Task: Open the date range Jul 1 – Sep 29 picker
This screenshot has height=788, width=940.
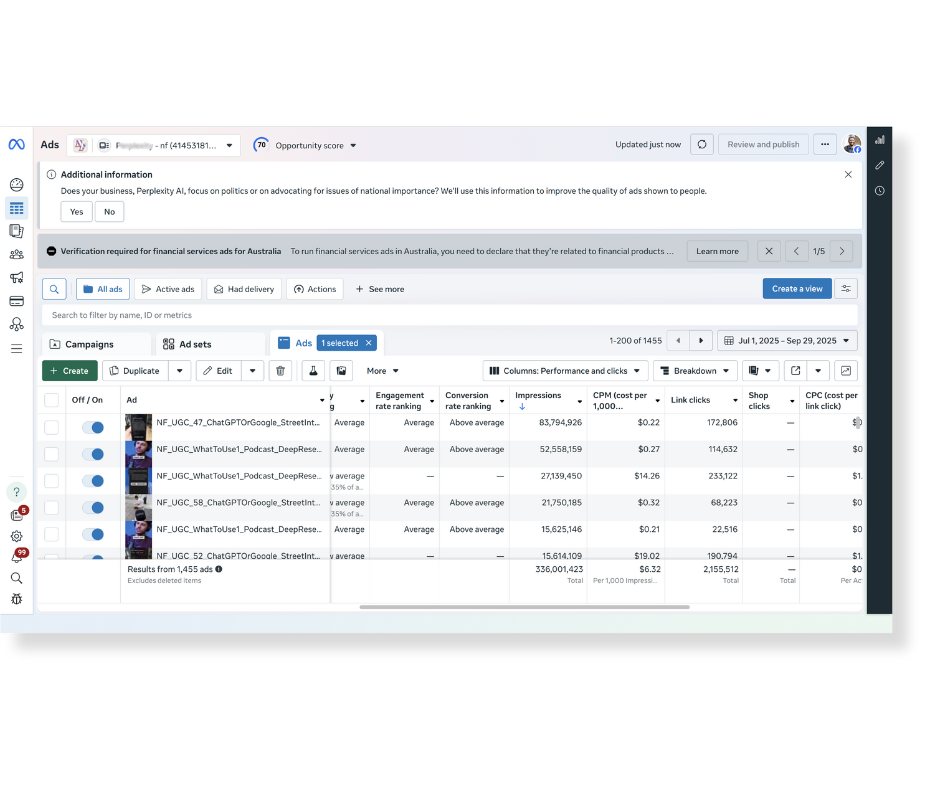Action: pyautogui.click(x=787, y=341)
